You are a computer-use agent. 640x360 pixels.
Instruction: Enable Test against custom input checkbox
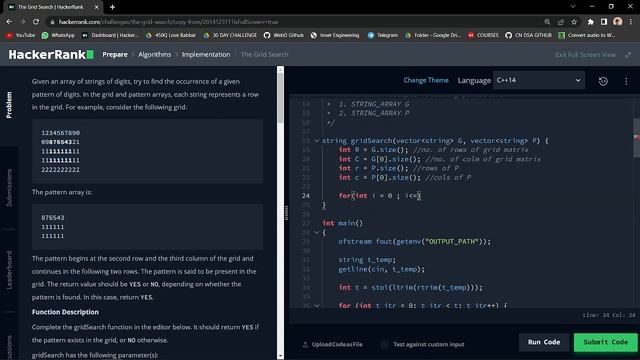click(384, 344)
